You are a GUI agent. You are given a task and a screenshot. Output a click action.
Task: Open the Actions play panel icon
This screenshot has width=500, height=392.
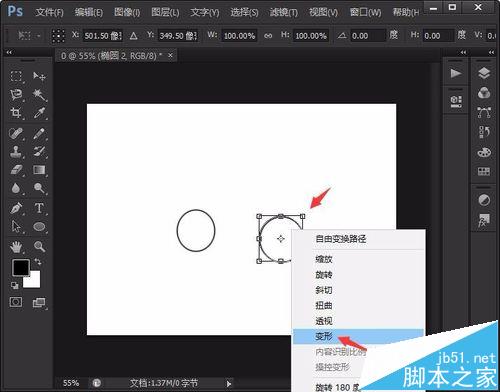coord(456,73)
